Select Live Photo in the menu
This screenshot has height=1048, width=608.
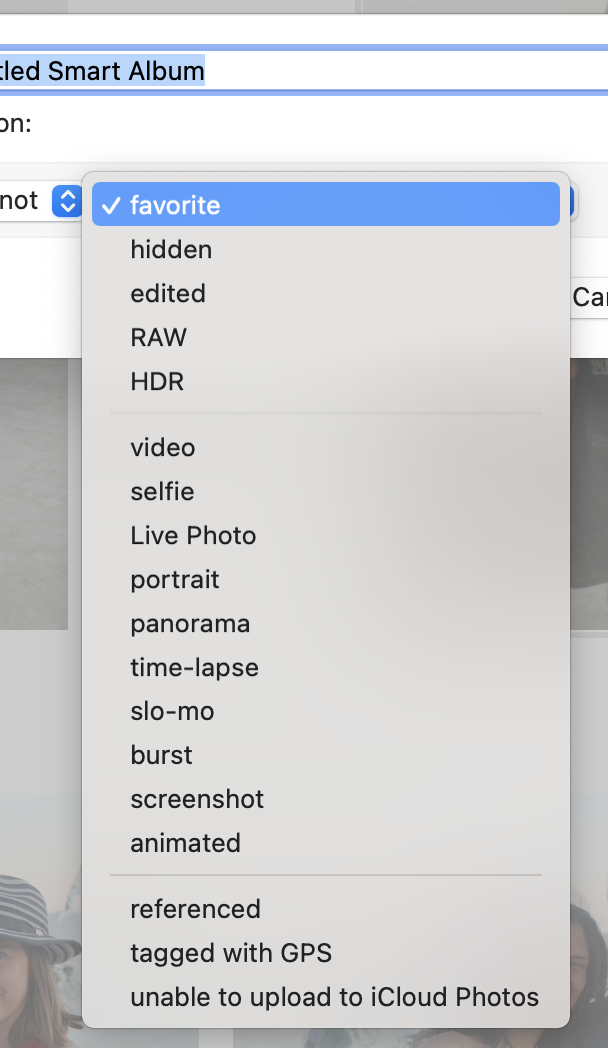coord(193,535)
